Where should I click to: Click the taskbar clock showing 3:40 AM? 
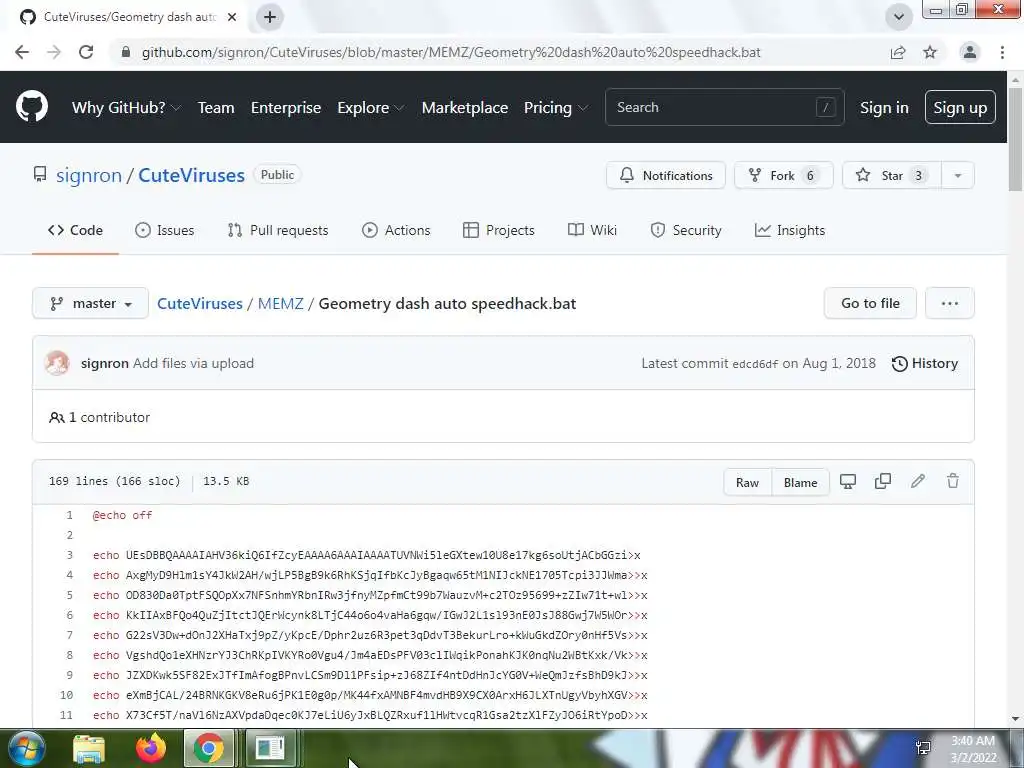tap(973, 749)
